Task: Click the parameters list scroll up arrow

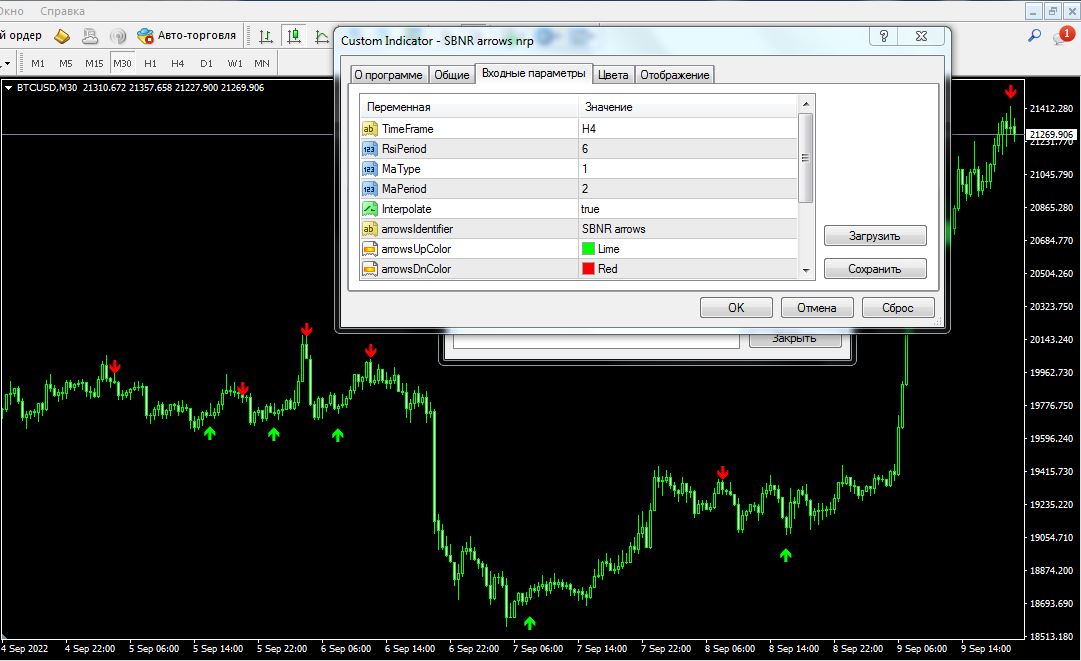Action: pos(806,104)
